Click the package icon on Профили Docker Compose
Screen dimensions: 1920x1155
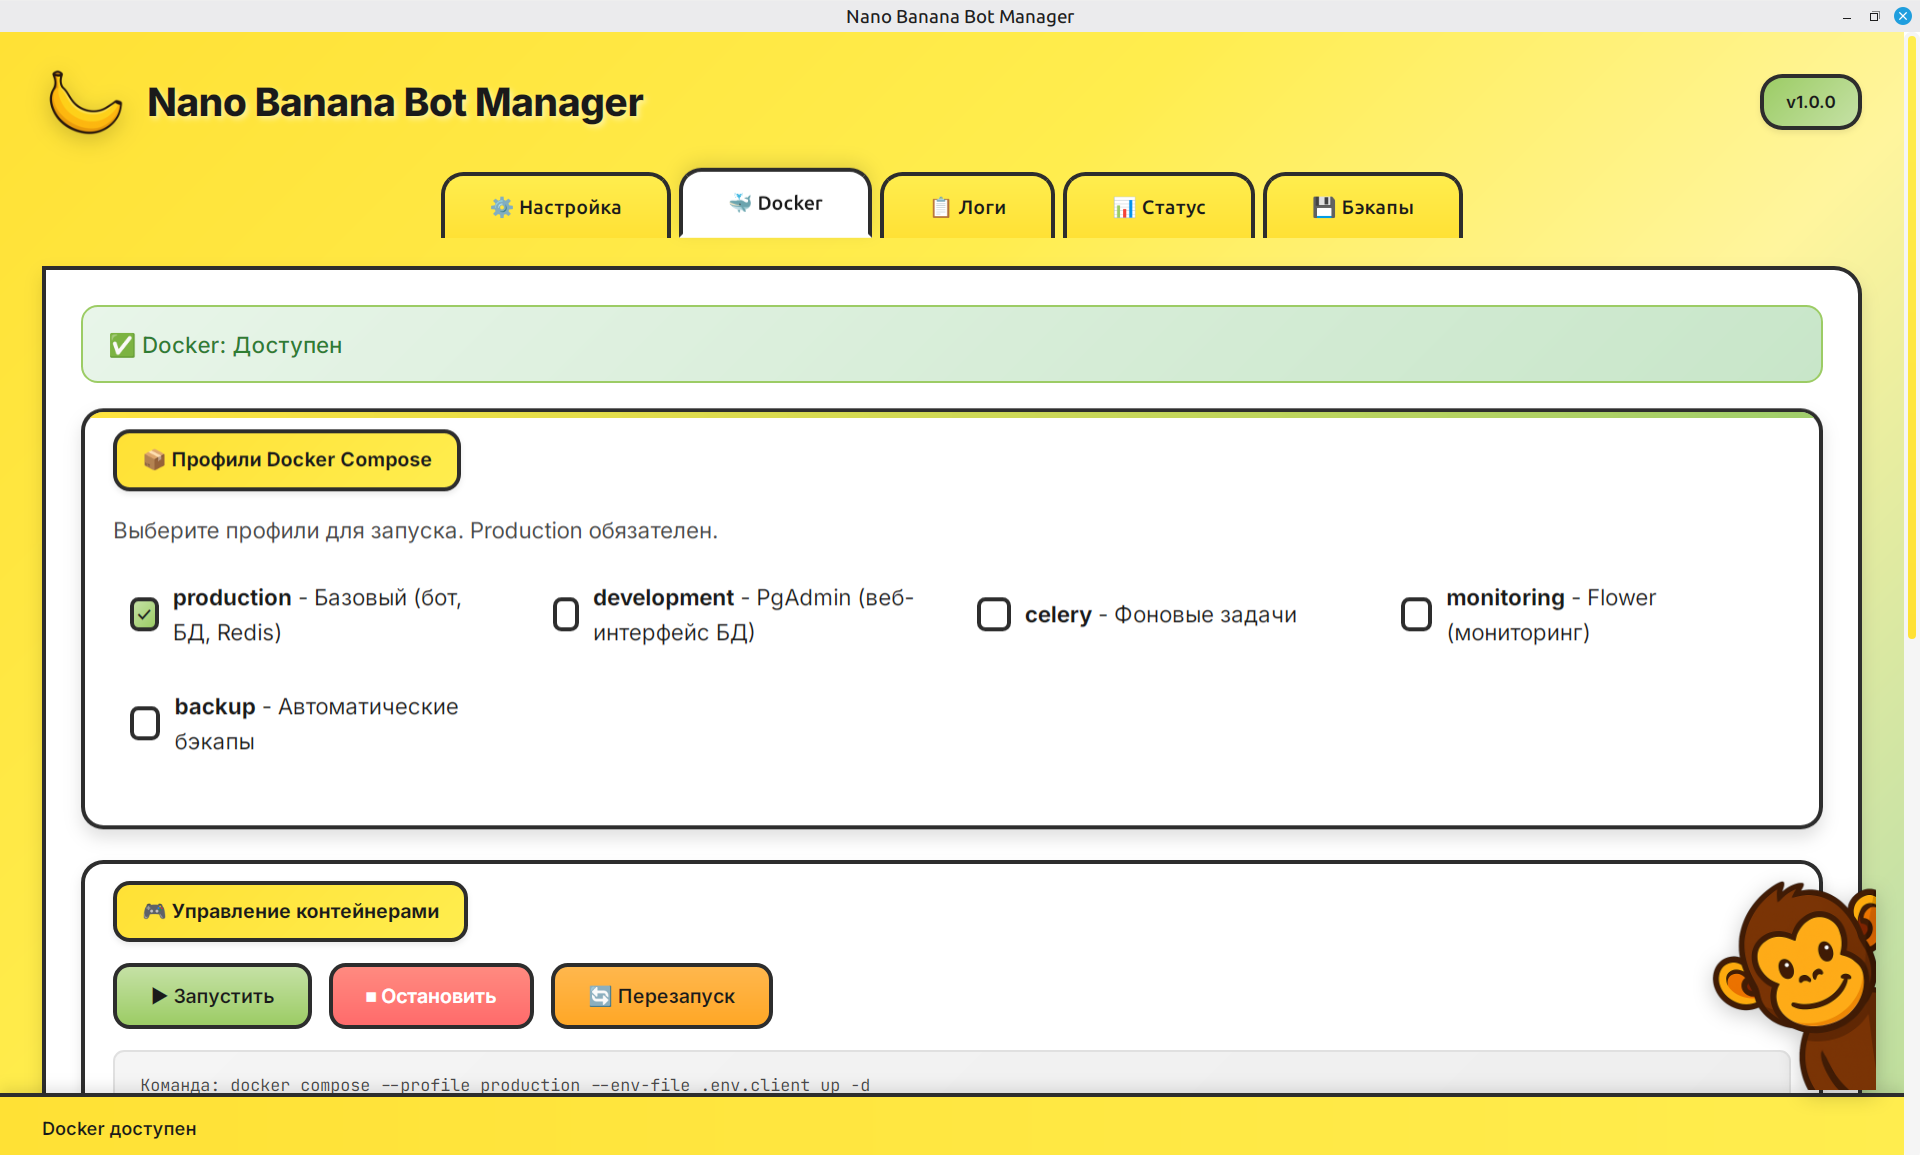click(153, 460)
